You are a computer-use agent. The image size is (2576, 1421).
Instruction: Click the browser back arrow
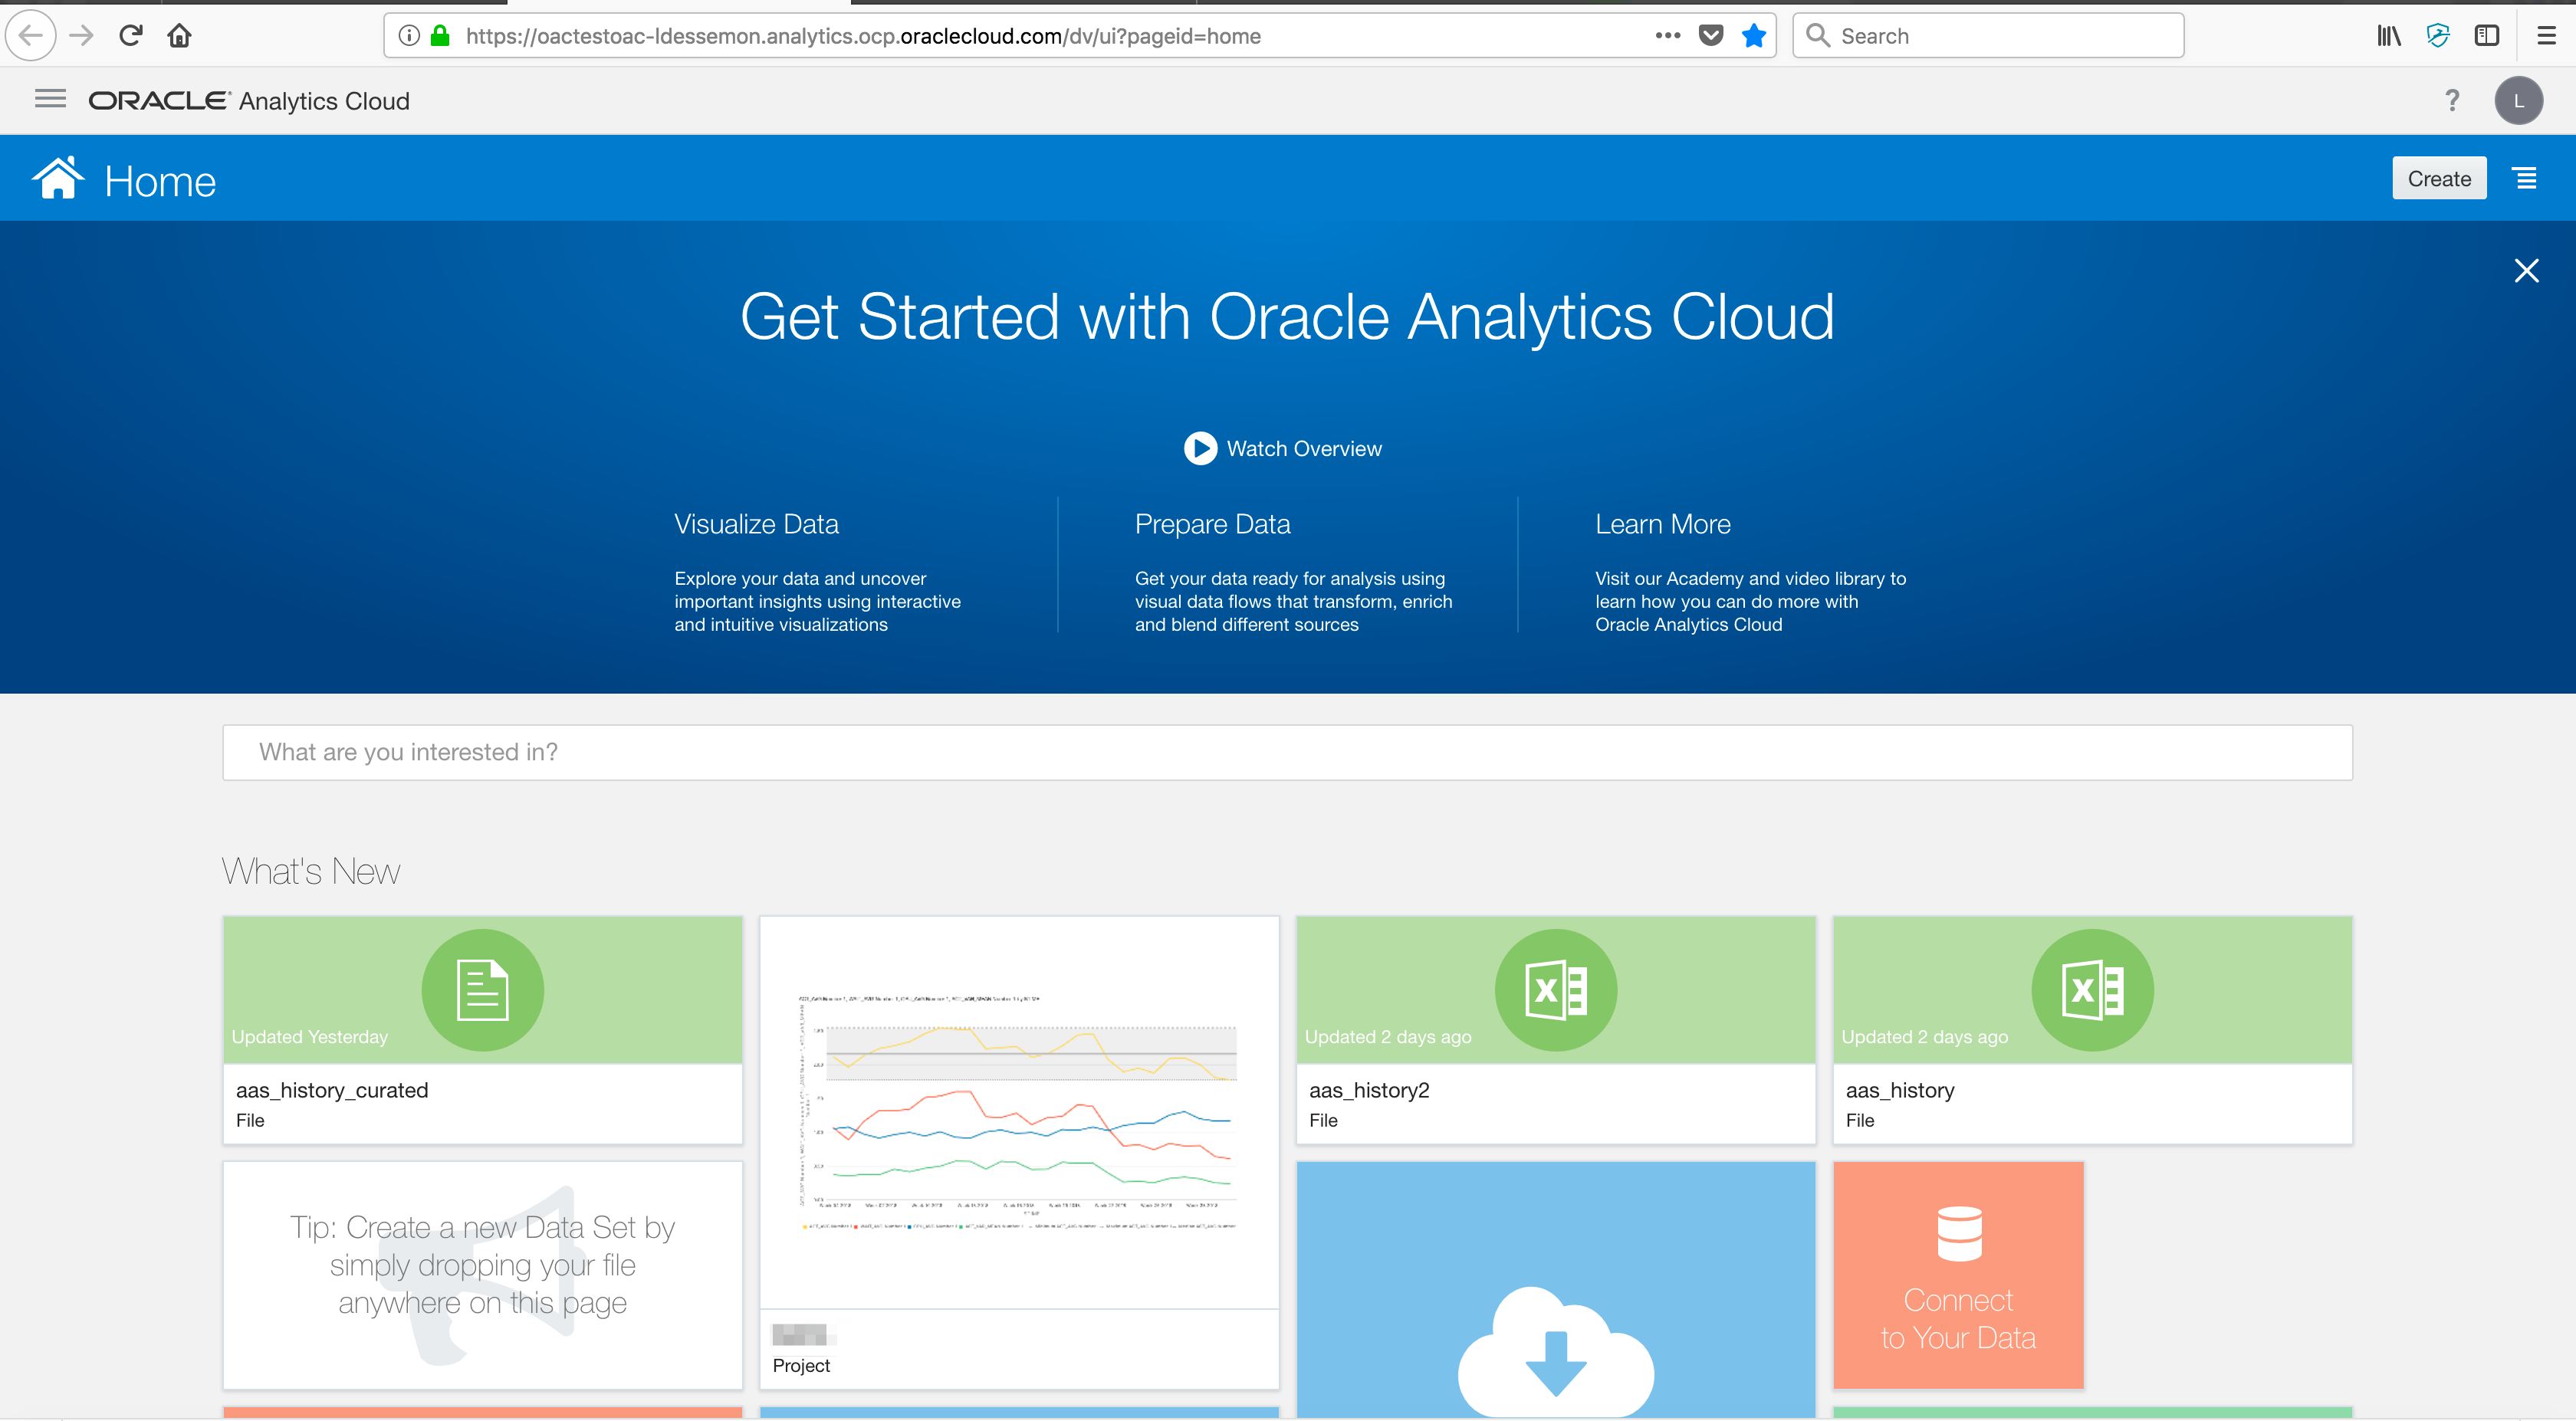pos(31,36)
